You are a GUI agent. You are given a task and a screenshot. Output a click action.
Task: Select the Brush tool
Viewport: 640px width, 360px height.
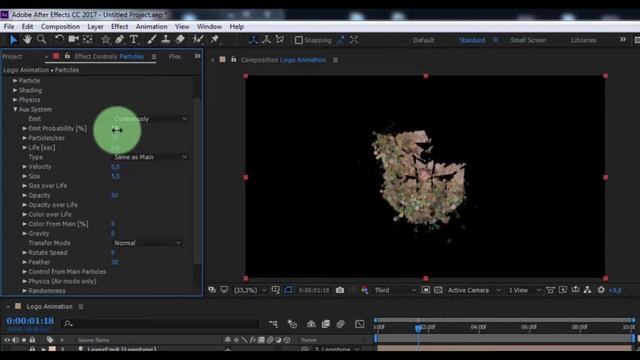tap(151, 40)
